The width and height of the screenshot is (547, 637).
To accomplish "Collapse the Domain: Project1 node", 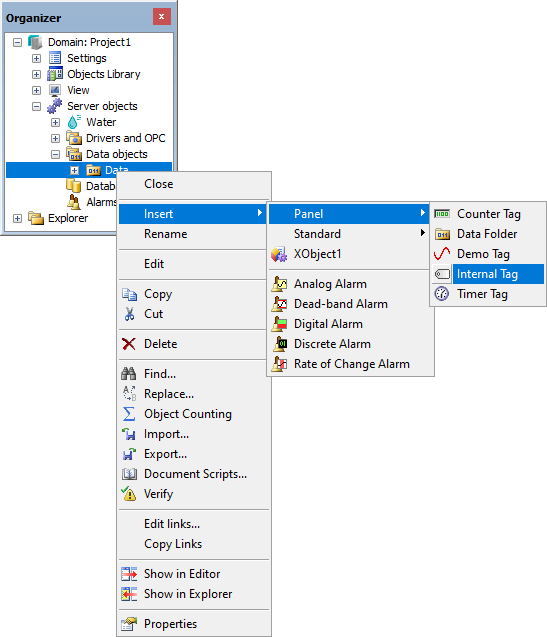I will tap(17, 42).
